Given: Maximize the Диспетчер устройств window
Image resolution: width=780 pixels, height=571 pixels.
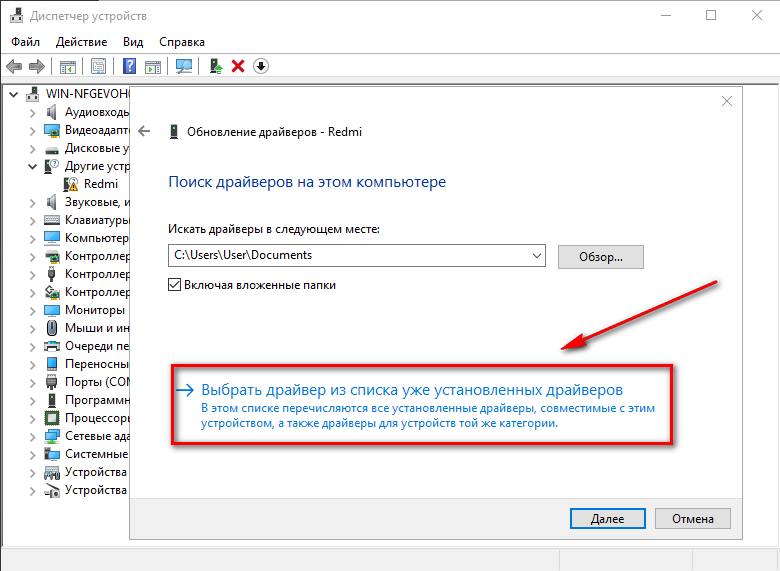Looking at the screenshot, I should 711,15.
